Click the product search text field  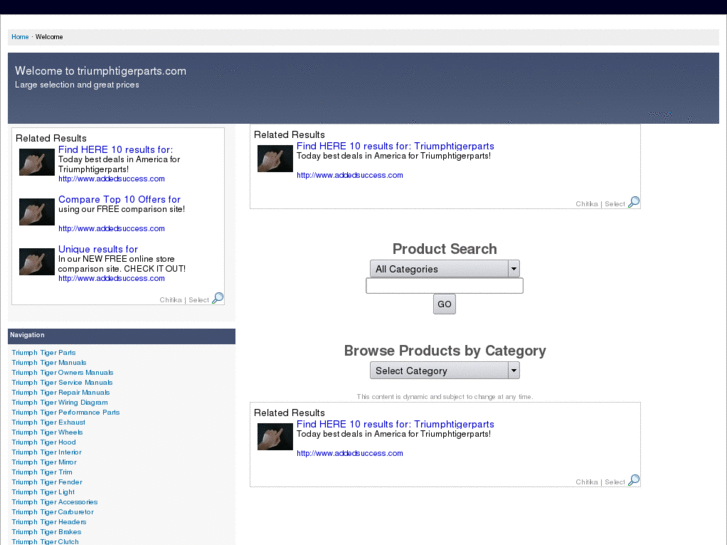pos(445,286)
